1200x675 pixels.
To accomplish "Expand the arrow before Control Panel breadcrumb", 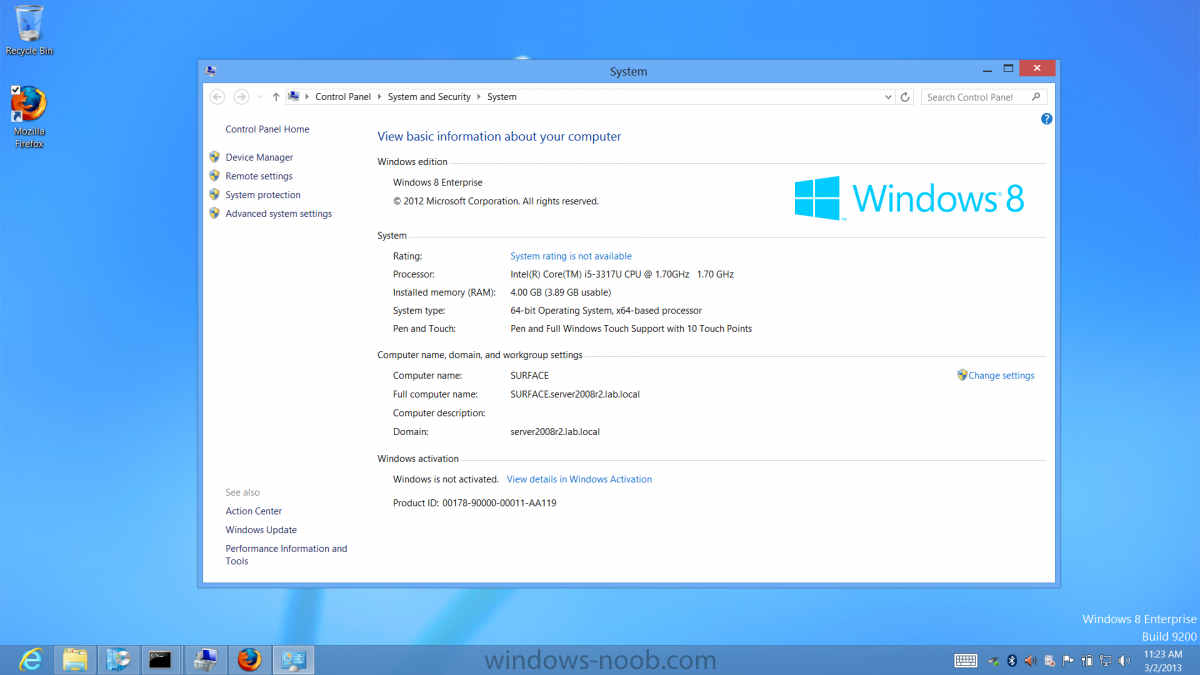I will [307, 97].
